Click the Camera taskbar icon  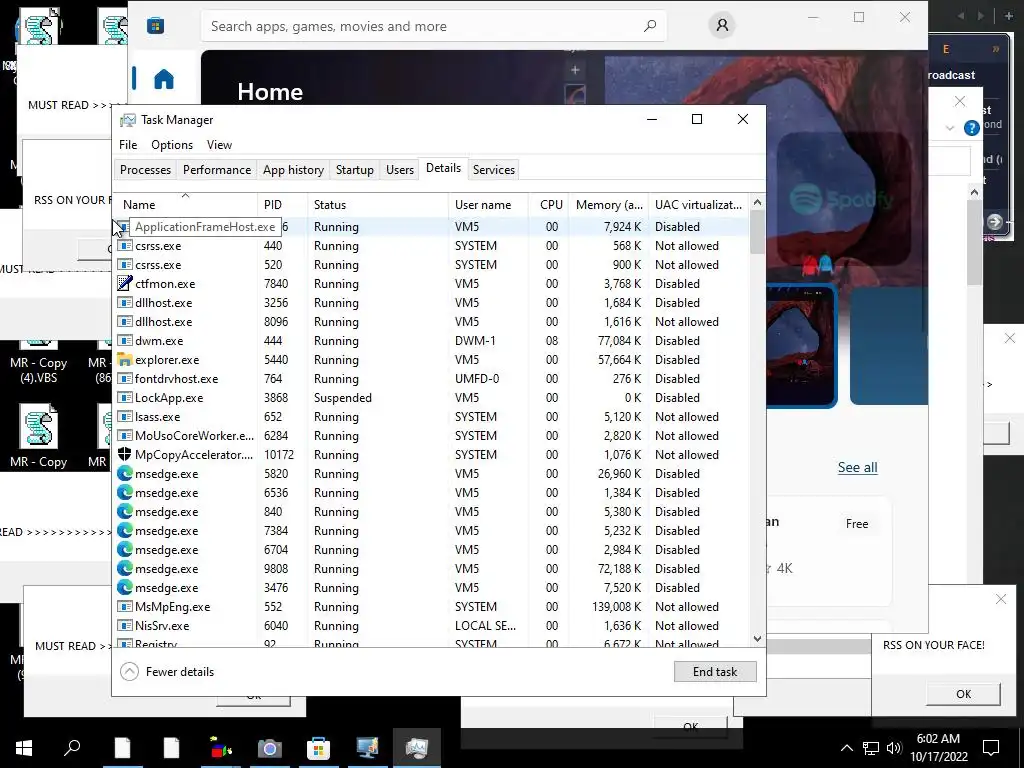click(x=269, y=748)
